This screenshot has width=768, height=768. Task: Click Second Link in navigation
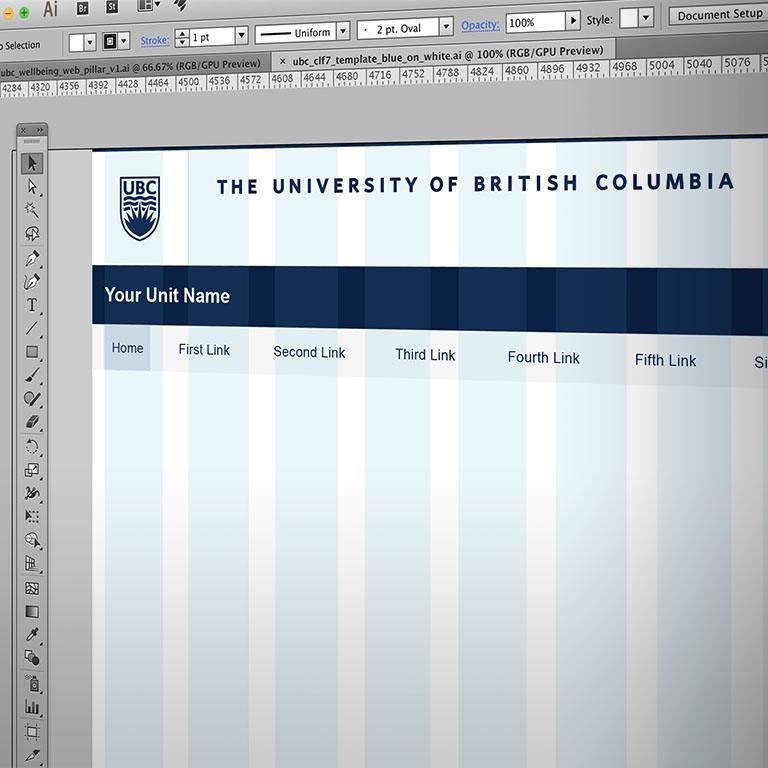309,352
